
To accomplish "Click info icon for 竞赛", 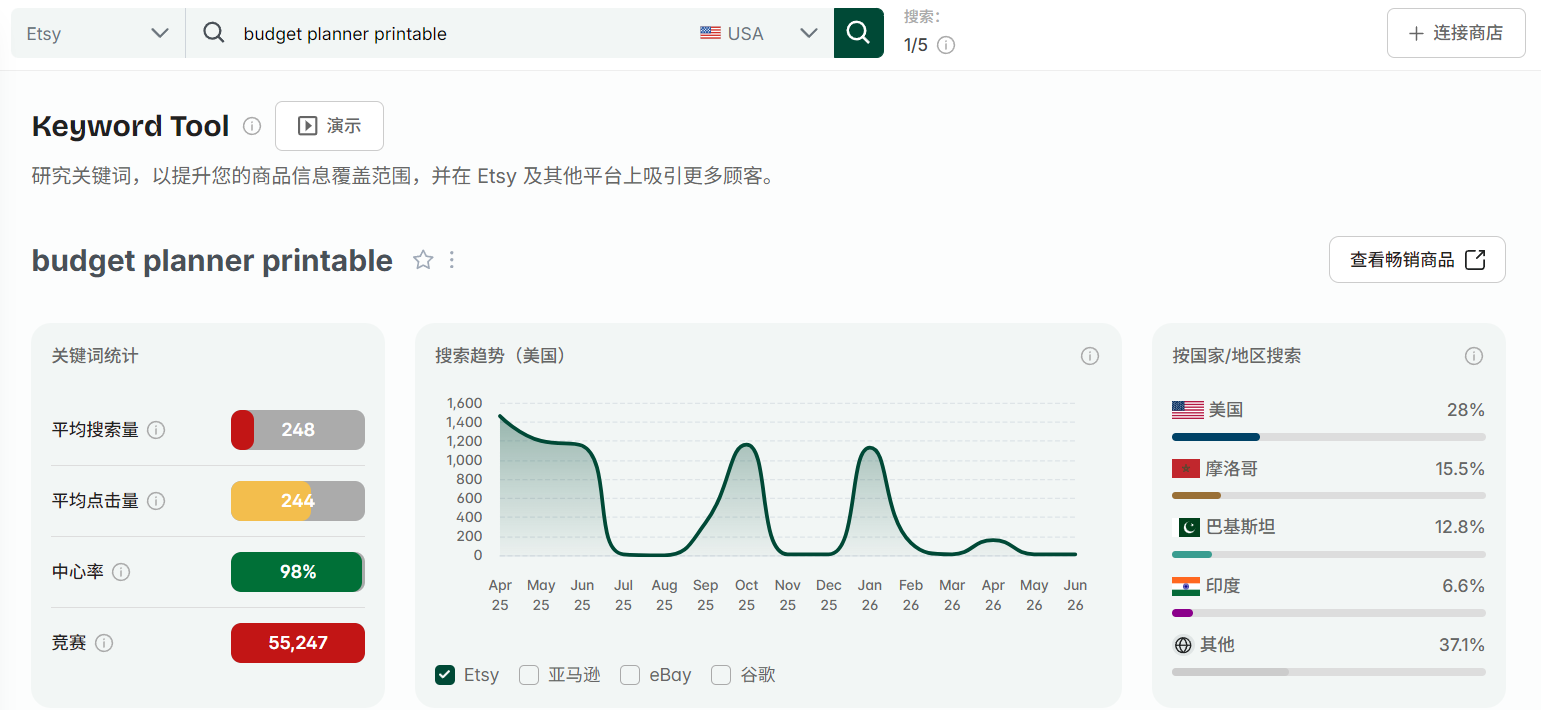I will click(x=104, y=643).
